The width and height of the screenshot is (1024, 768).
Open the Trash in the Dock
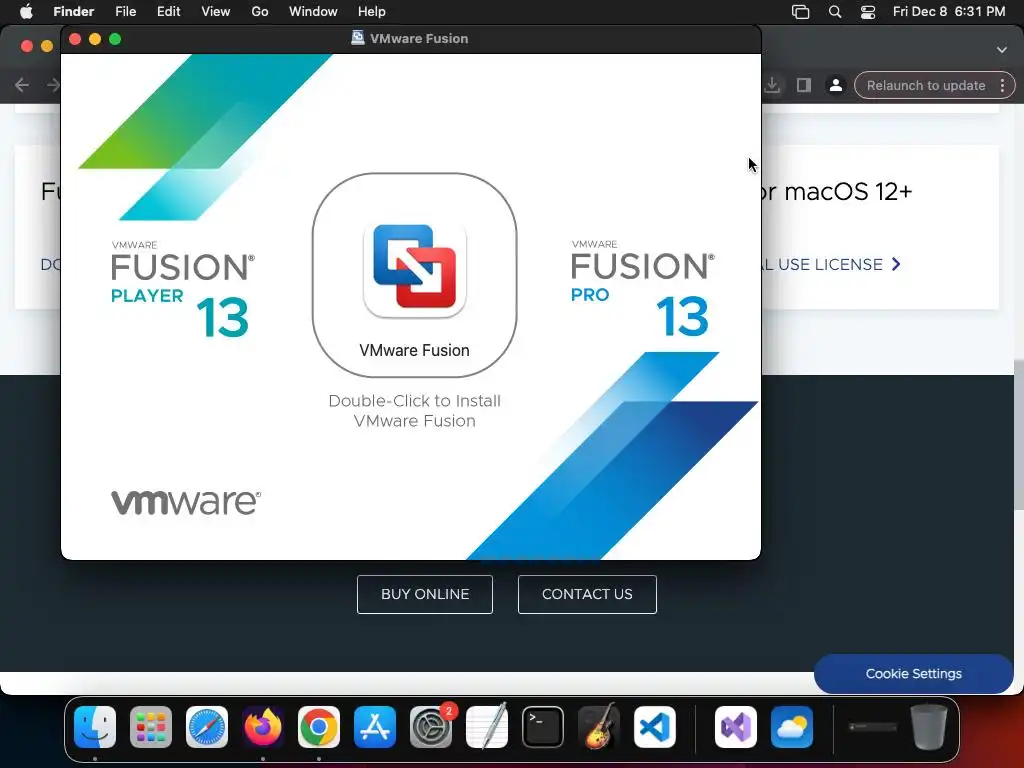tap(929, 726)
